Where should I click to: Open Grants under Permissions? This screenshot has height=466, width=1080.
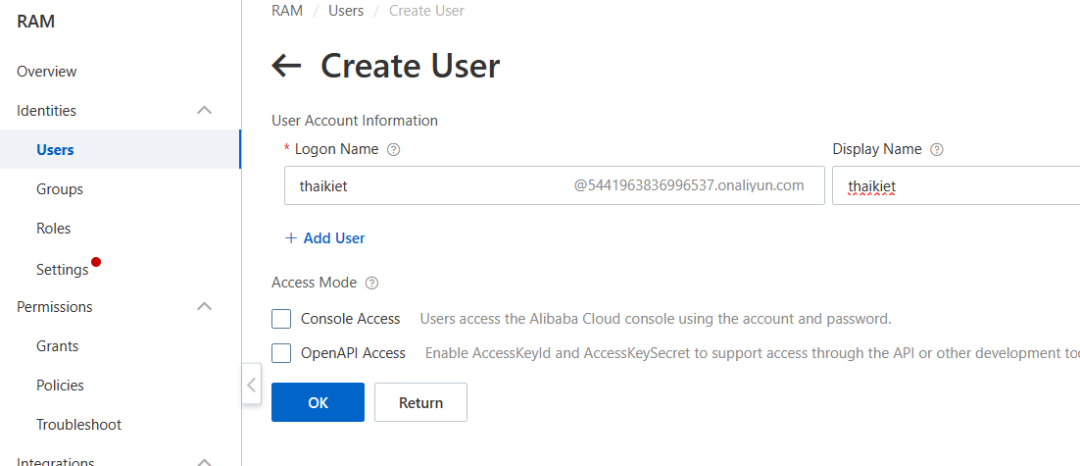(57, 346)
